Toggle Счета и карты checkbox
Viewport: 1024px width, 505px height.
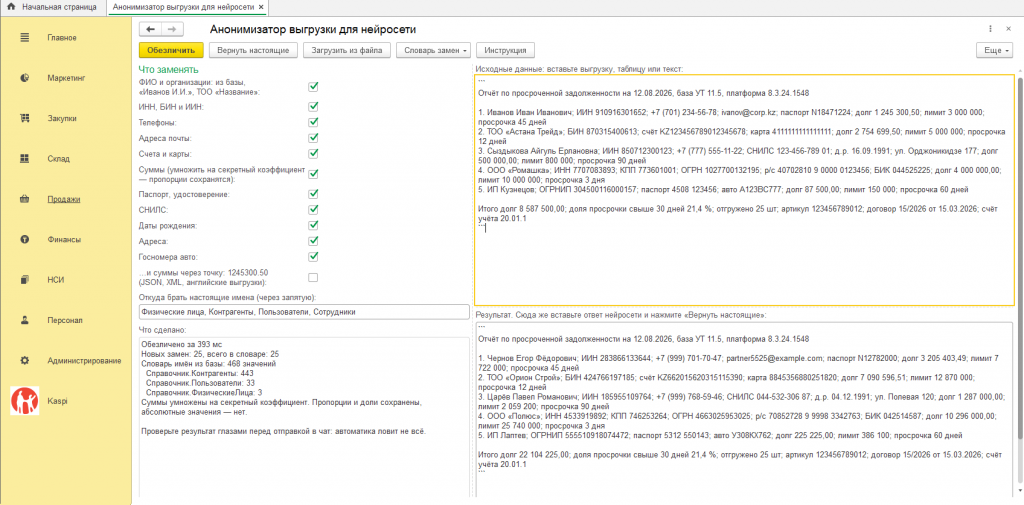click(x=313, y=154)
